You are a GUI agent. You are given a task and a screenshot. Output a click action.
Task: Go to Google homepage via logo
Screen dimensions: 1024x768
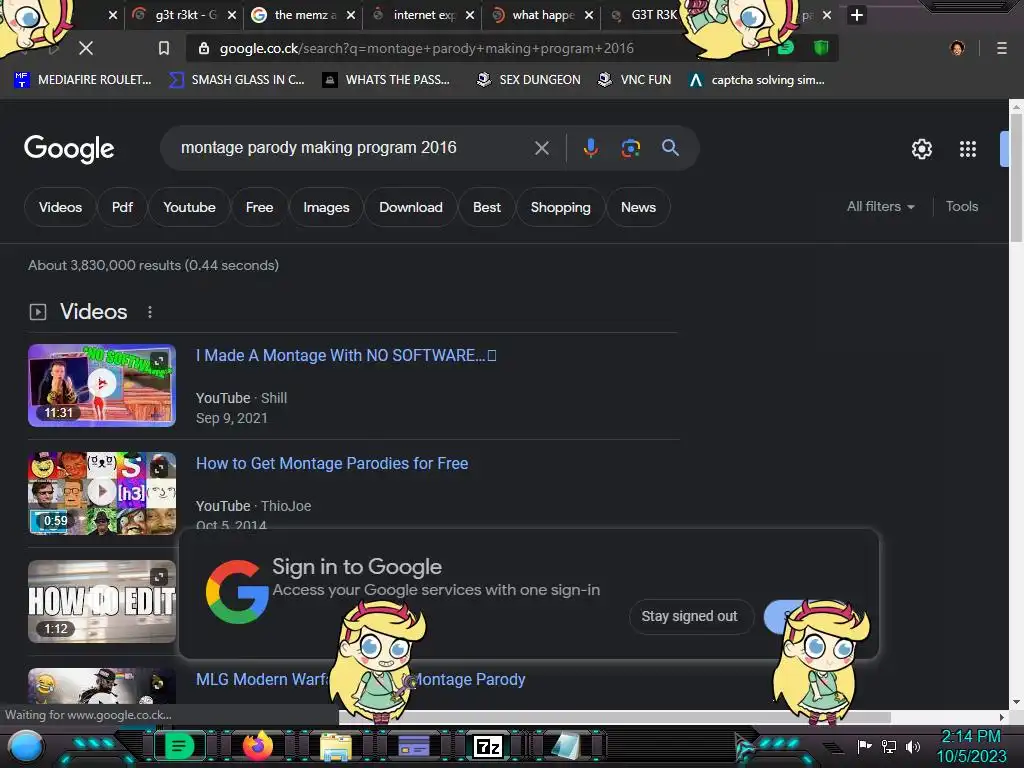[x=69, y=149]
